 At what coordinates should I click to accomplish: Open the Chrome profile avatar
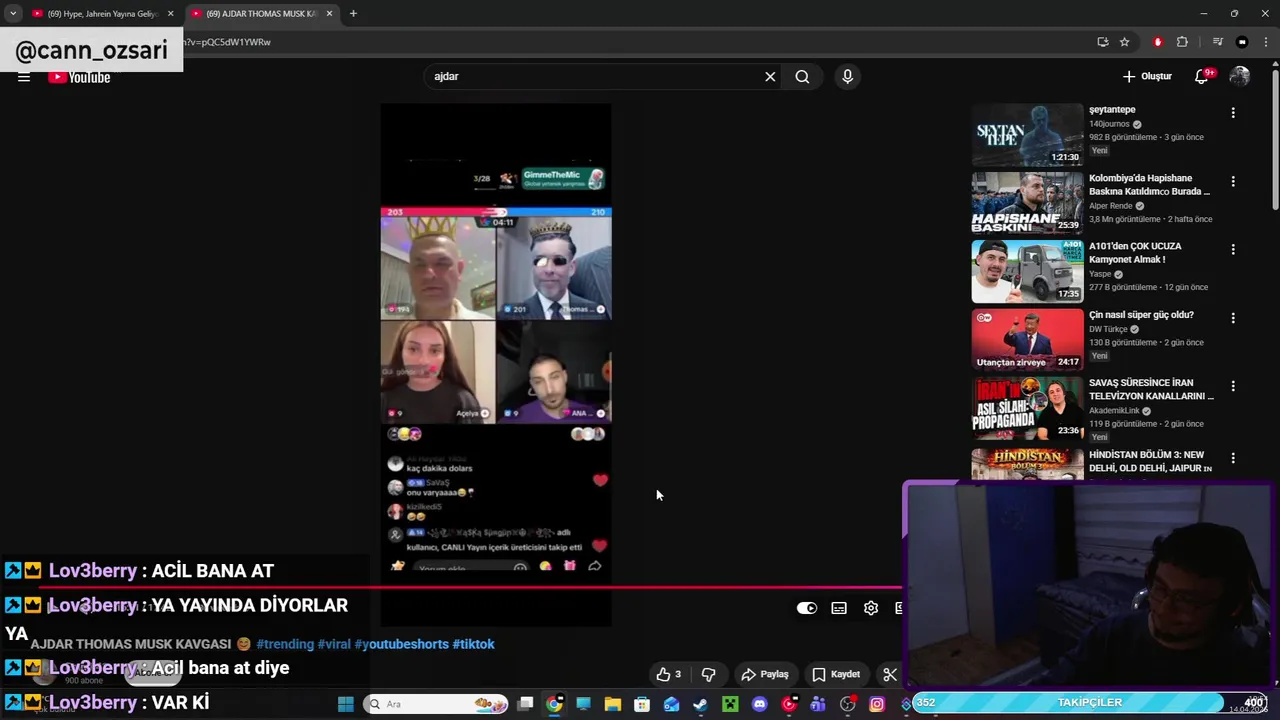pos(1242,42)
